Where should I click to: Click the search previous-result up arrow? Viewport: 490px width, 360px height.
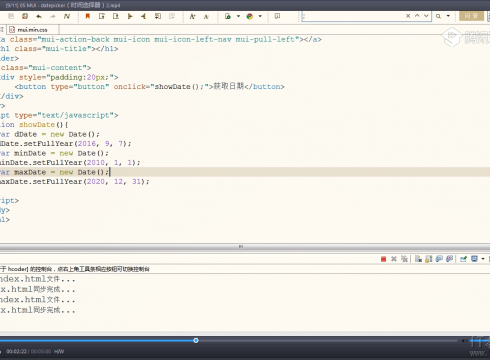pyautogui.click(x=417, y=16)
